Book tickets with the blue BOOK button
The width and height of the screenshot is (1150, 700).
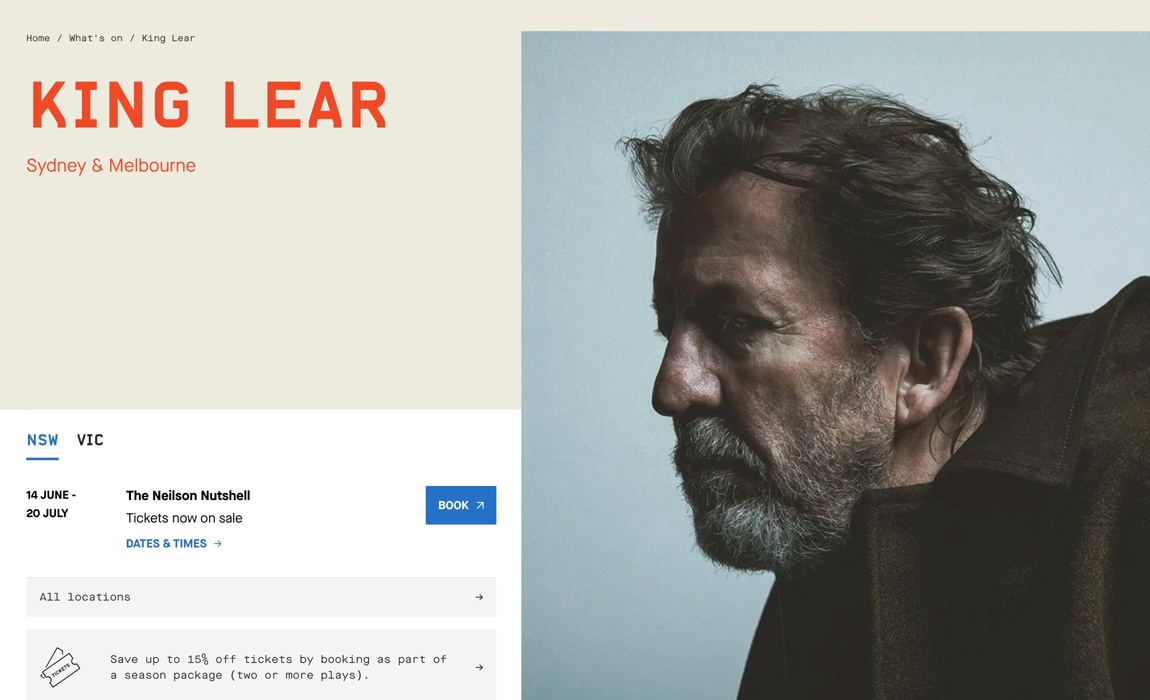461,505
